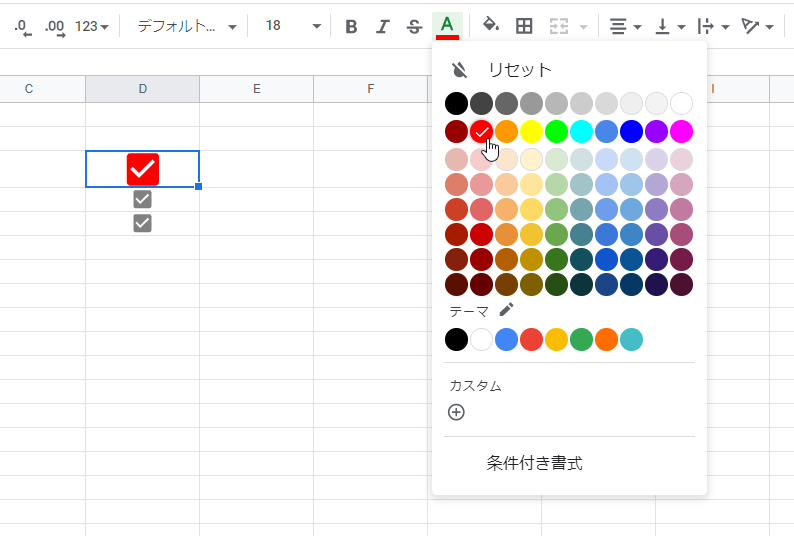Image resolution: width=794 pixels, height=536 pixels.
Task: Toggle the first gray checkbox below red one
Action: pos(142,199)
